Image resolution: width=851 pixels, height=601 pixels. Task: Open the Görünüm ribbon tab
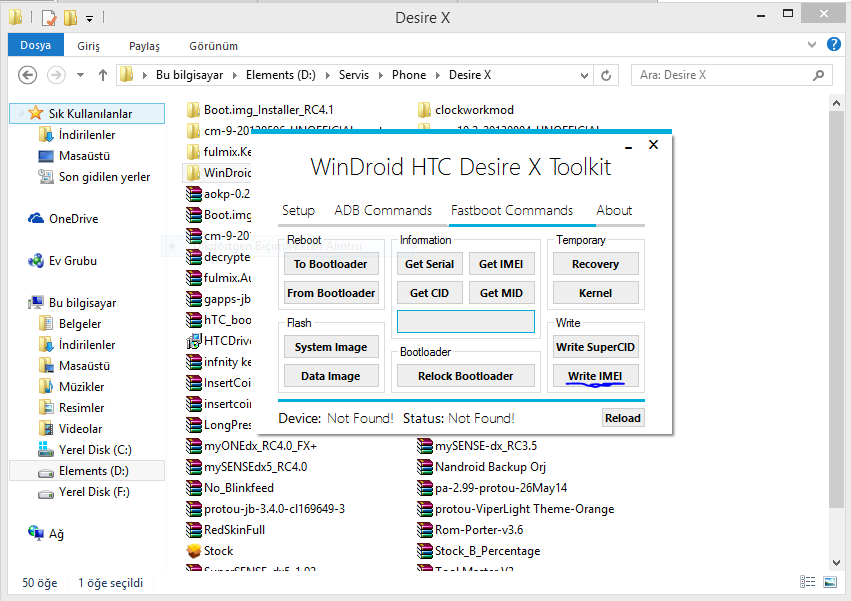tap(214, 46)
